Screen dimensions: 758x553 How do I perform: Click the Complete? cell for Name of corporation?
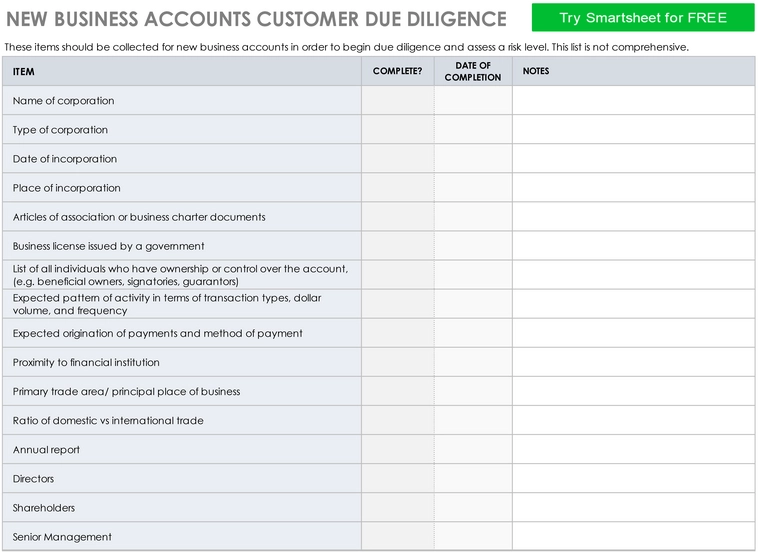[x=398, y=101]
